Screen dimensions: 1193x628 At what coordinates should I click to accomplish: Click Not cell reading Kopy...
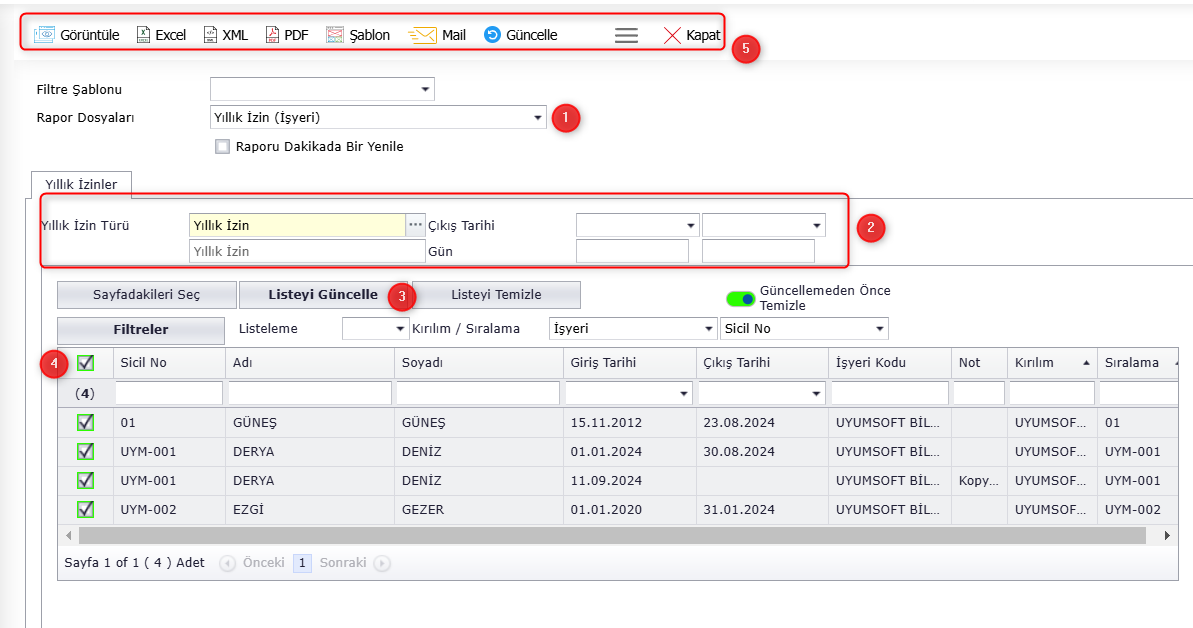(x=978, y=480)
